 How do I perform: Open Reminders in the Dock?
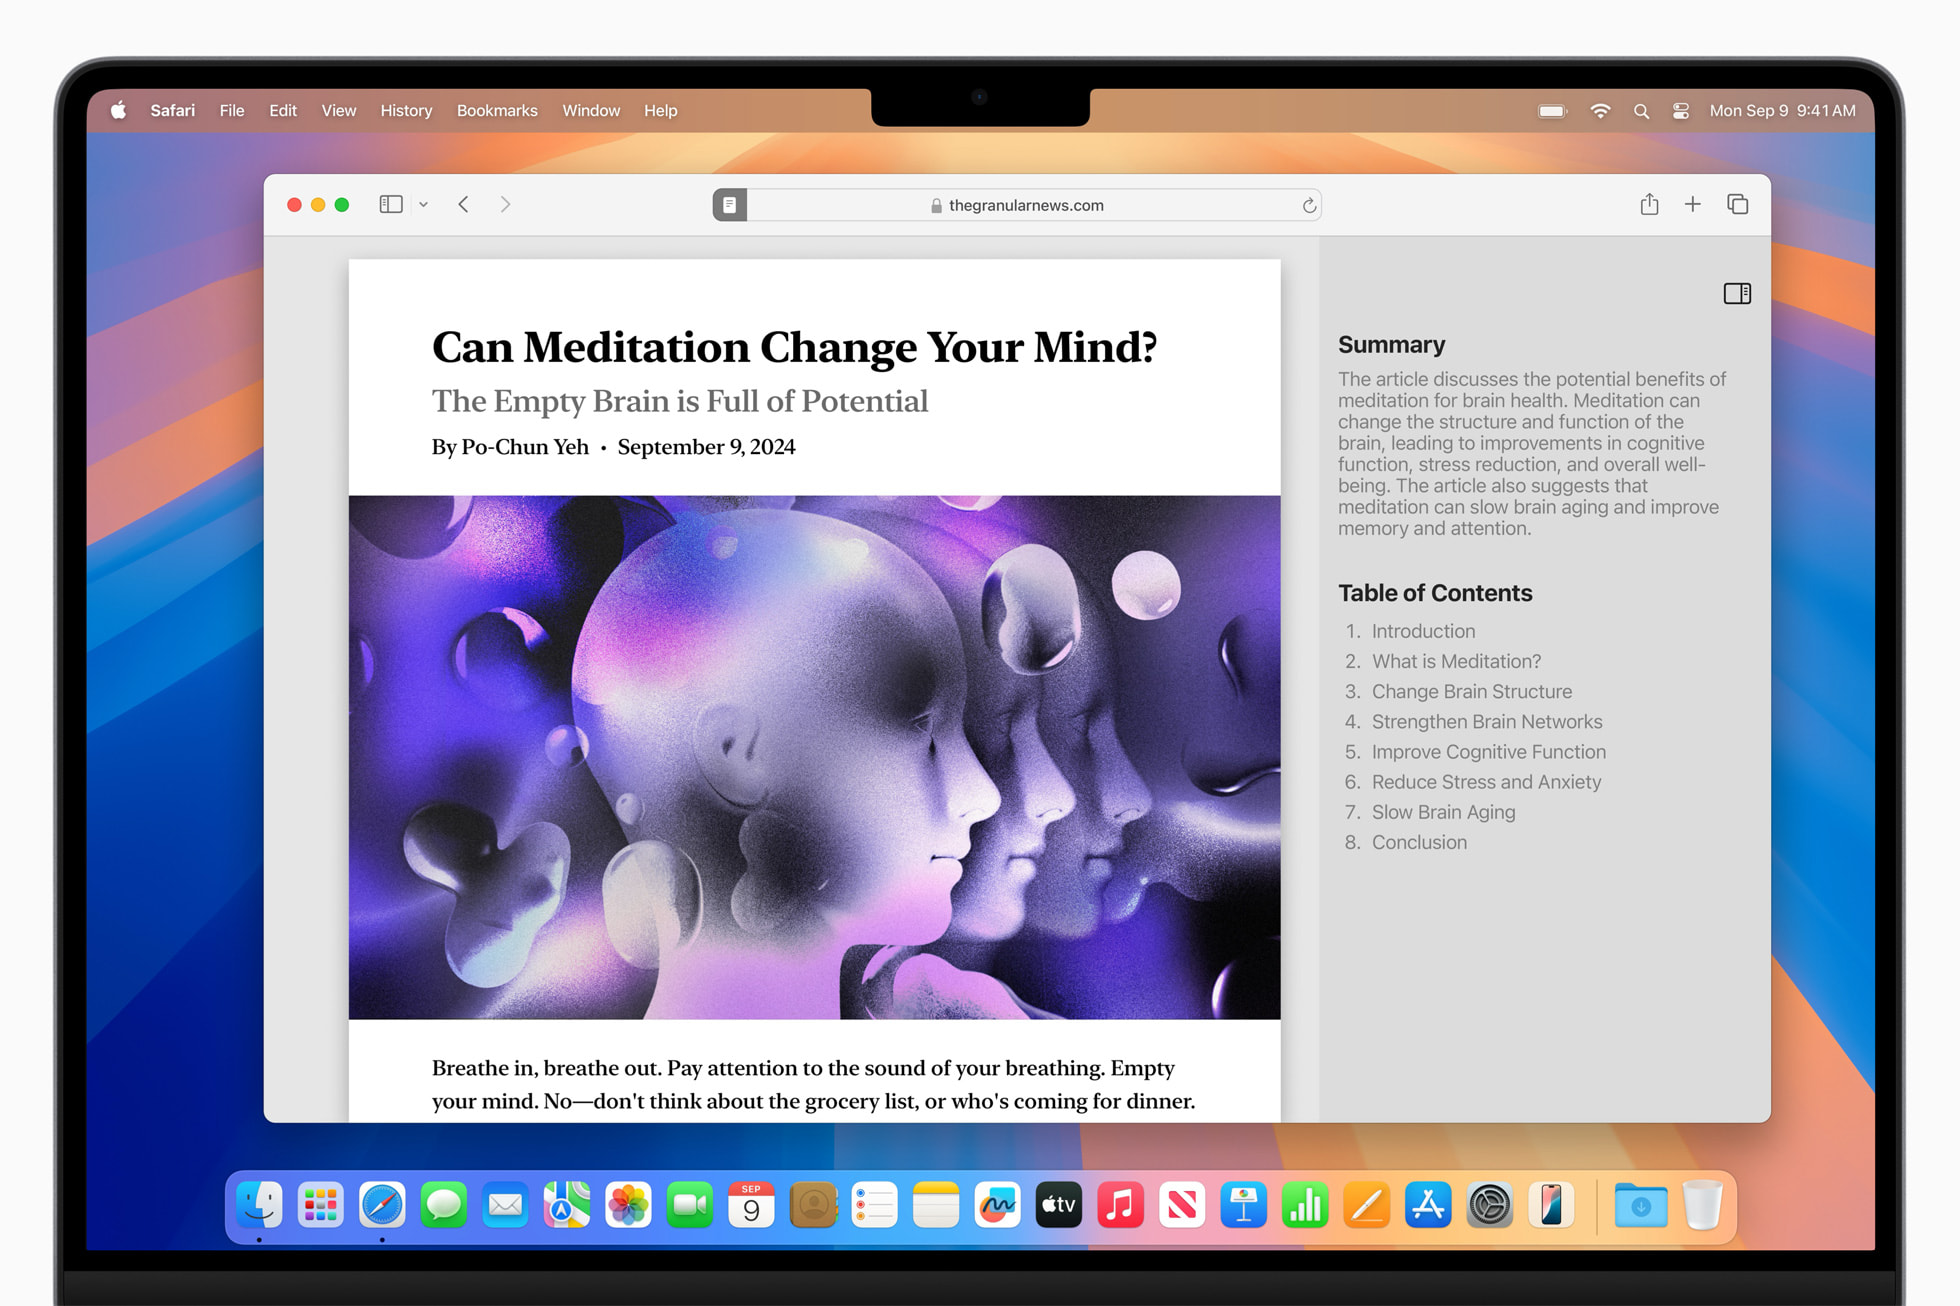pyautogui.click(x=874, y=1205)
